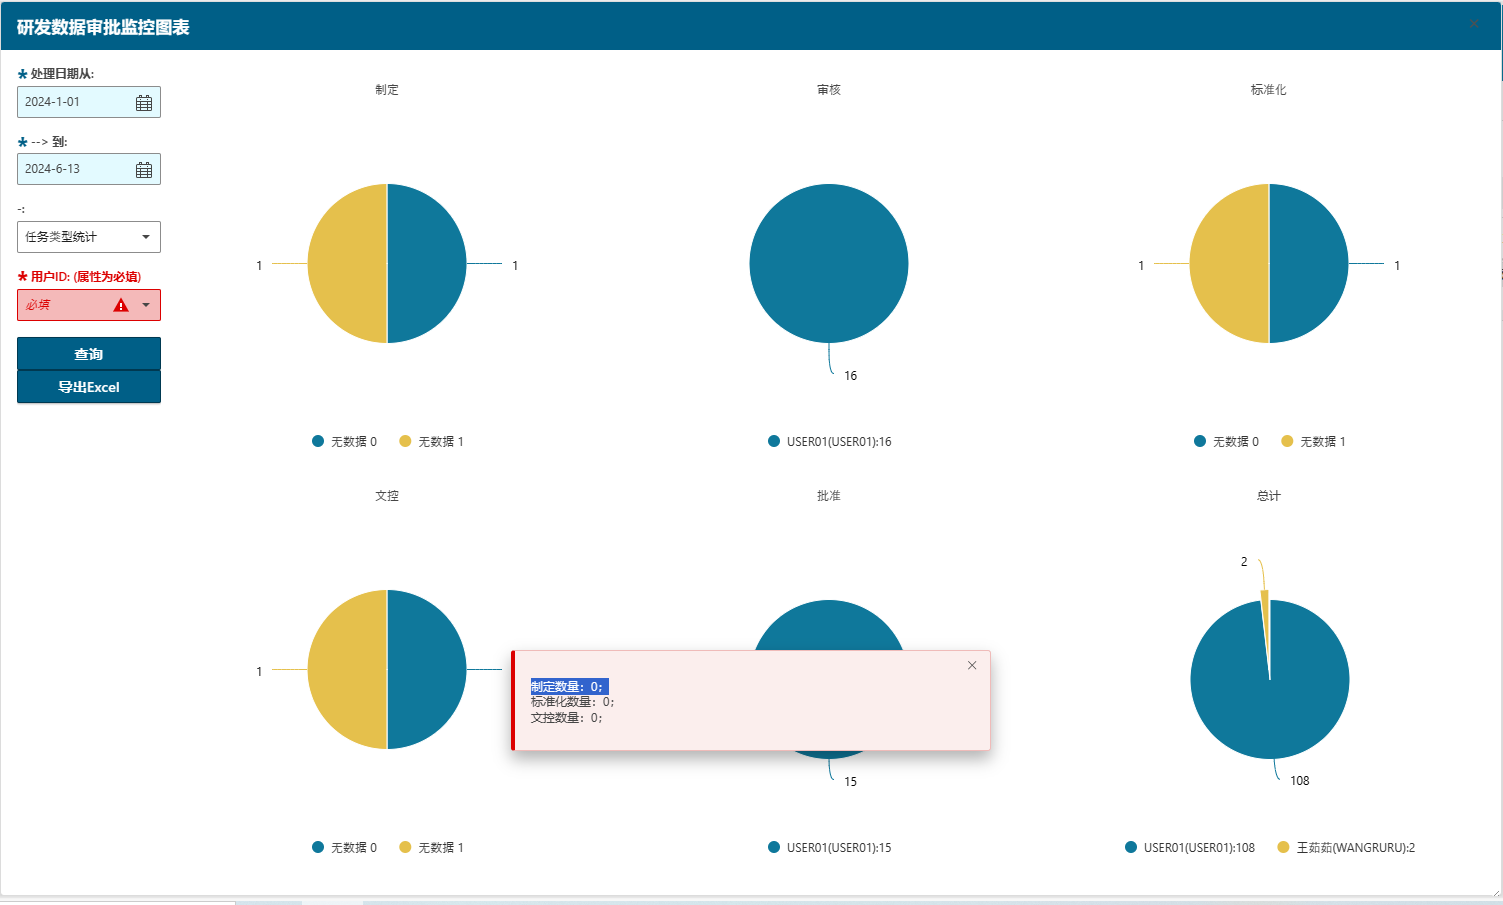This screenshot has height=905, width=1503.
Task: Open calendar picker for start date 2024-1-01
Action: click(x=144, y=102)
